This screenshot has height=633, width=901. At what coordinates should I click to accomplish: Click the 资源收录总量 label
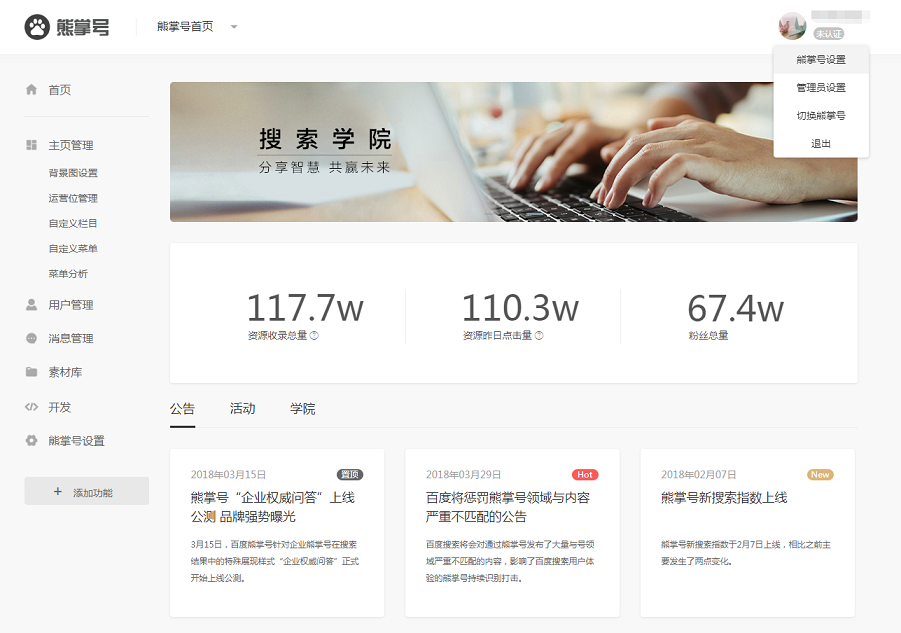(x=278, y=335)
